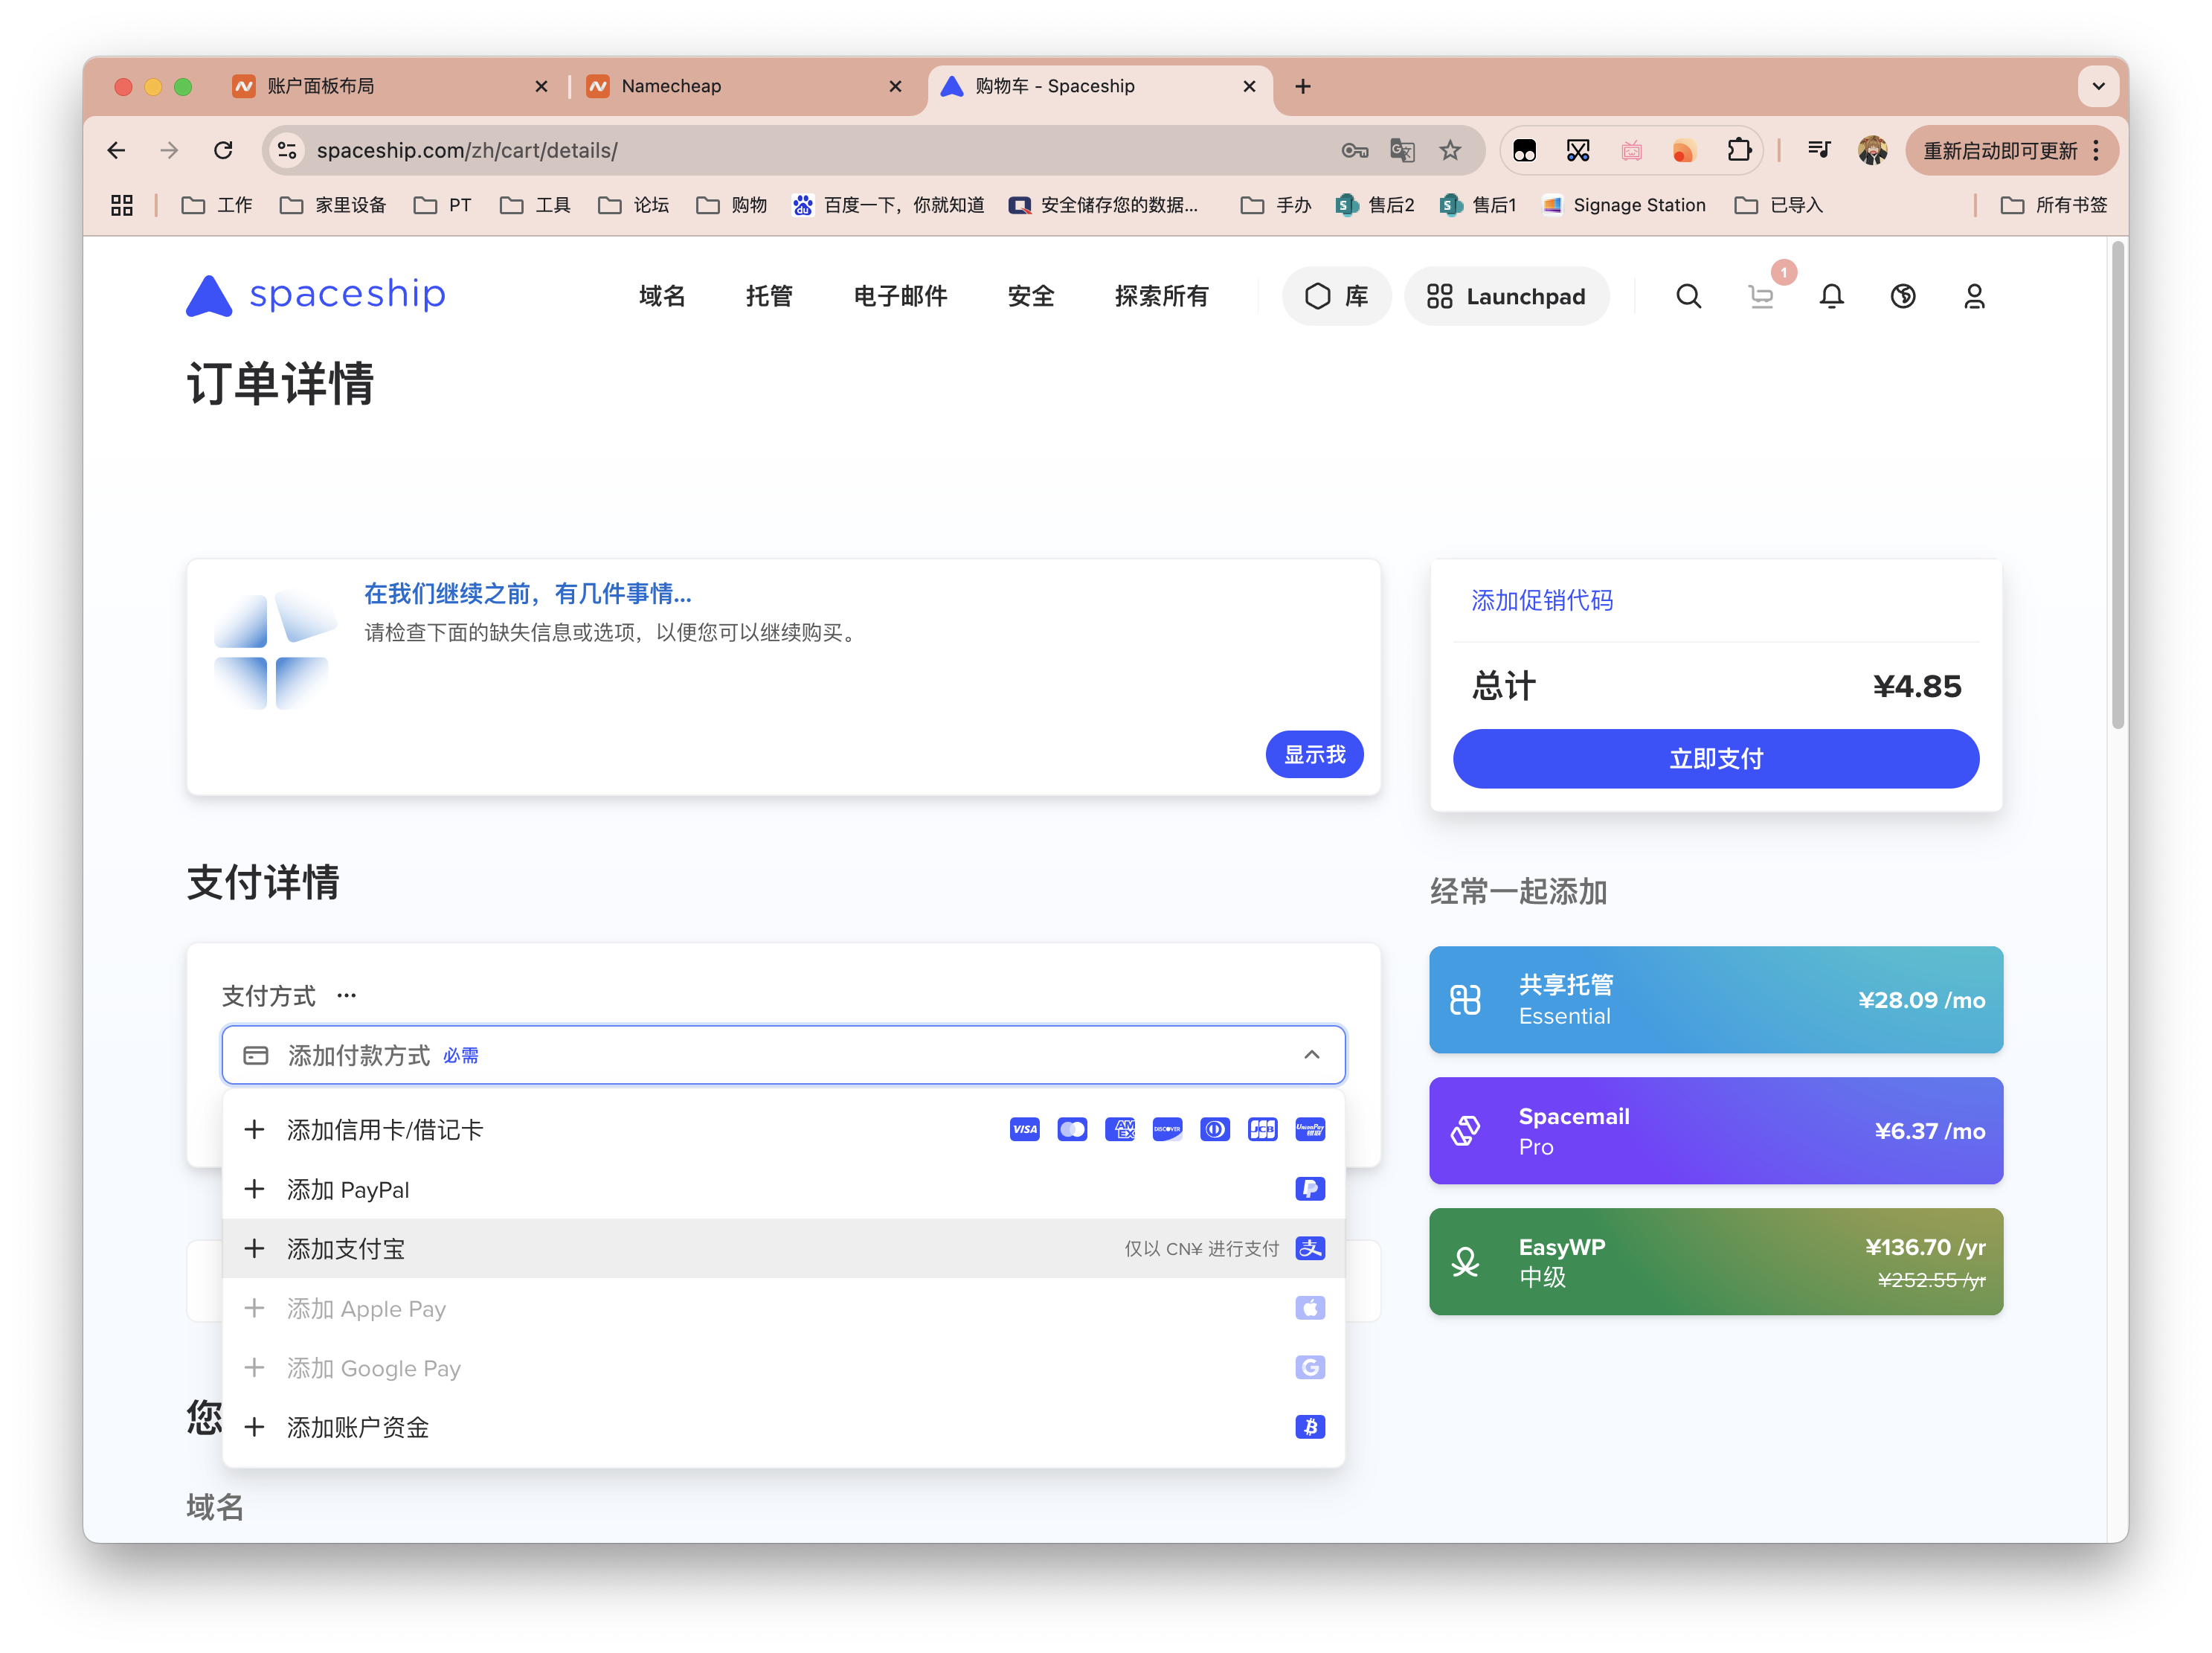Image resolution: width=2212 pixels, height=1653 pixels.
Task: Click the 添加促销代码 link
Action: (x=1541, y=601)
